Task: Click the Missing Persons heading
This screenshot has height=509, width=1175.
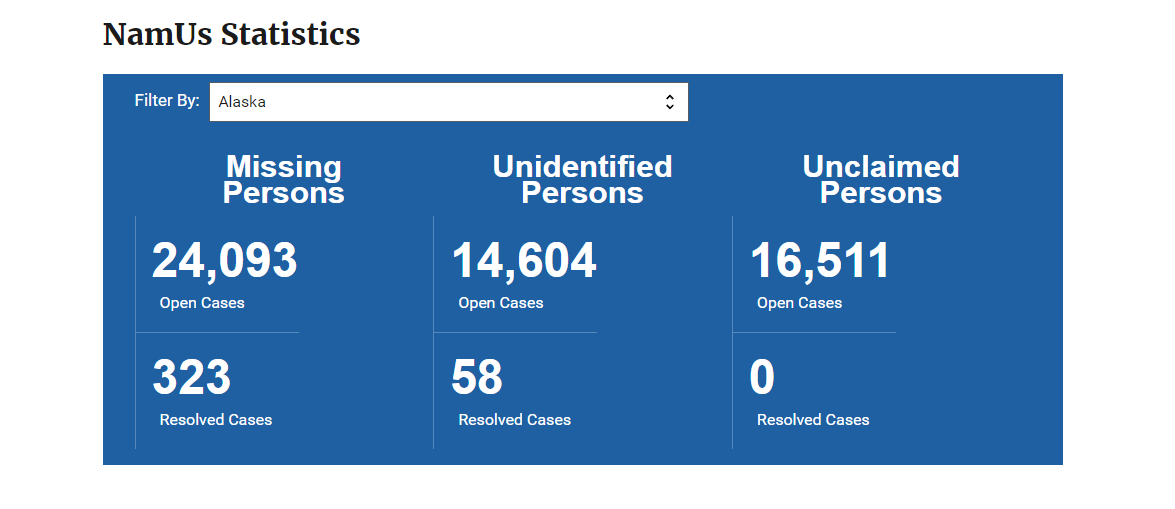Action: pos(283,179)
